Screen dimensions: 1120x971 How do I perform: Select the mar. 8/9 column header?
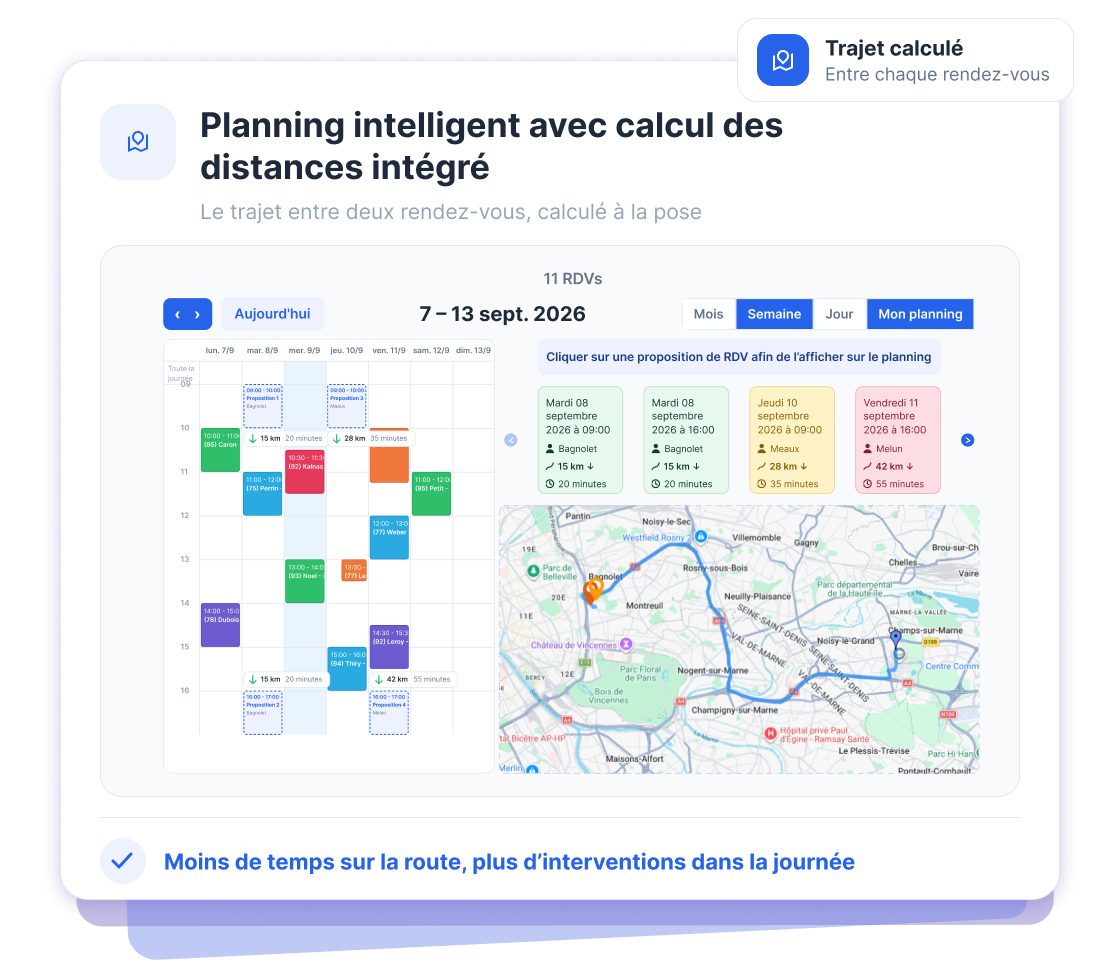(x=262, y=351)
